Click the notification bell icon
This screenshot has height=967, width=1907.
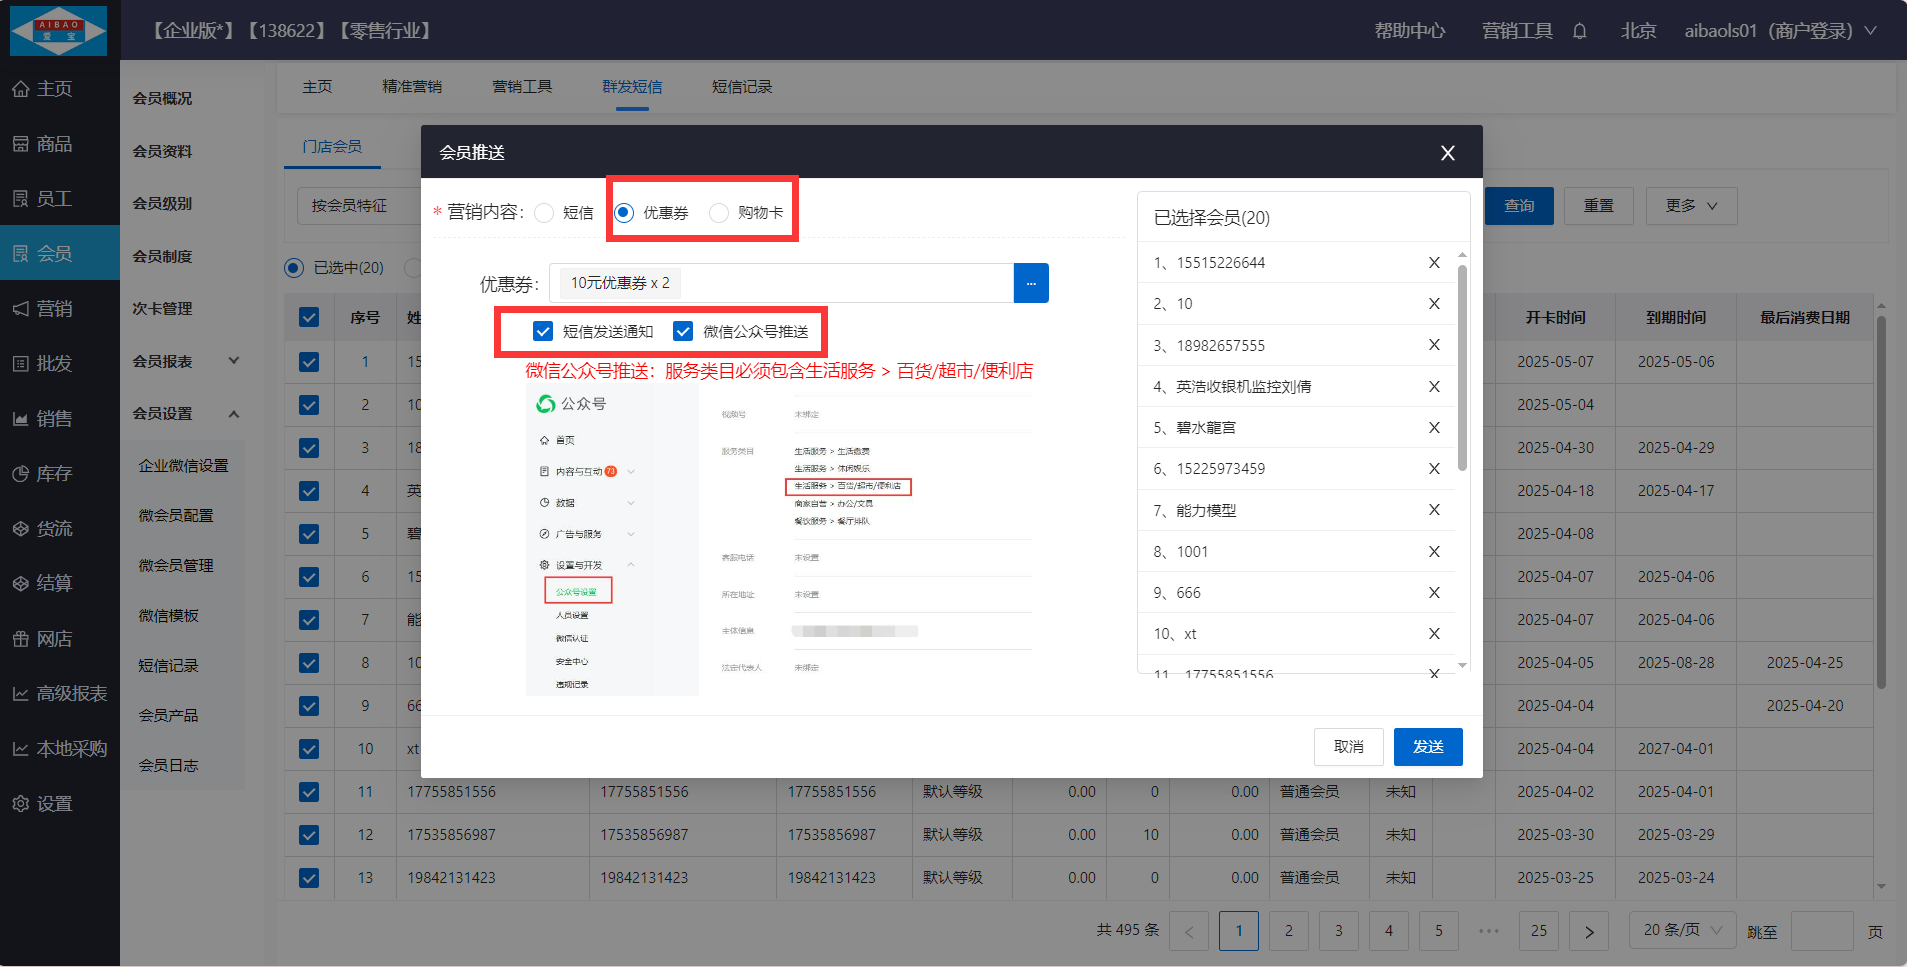click(1579, 31)
